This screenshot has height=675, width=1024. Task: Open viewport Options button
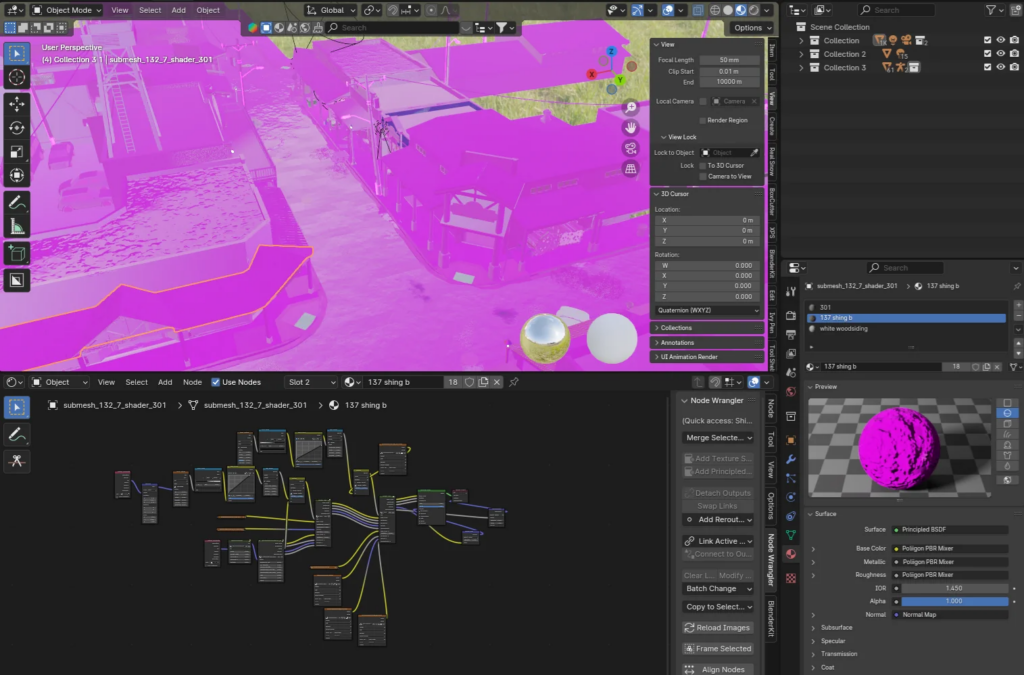tap(752, 27)
